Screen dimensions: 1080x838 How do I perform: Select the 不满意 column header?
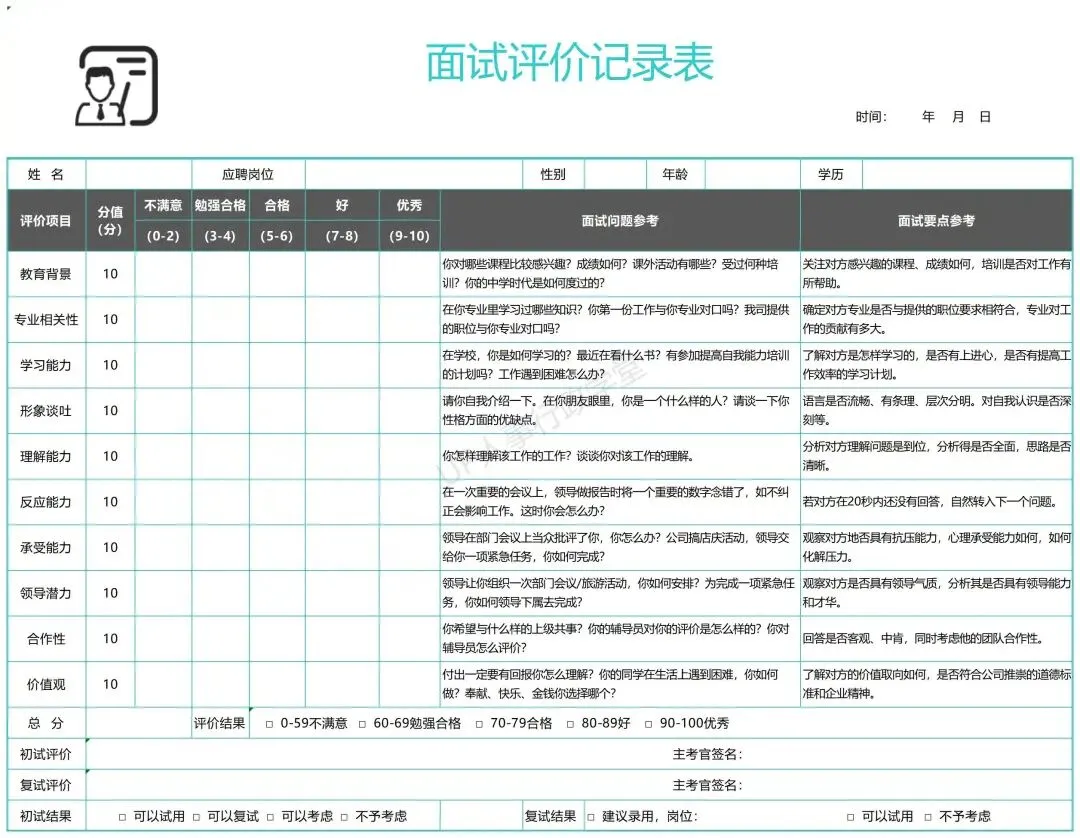click(163, 205)
